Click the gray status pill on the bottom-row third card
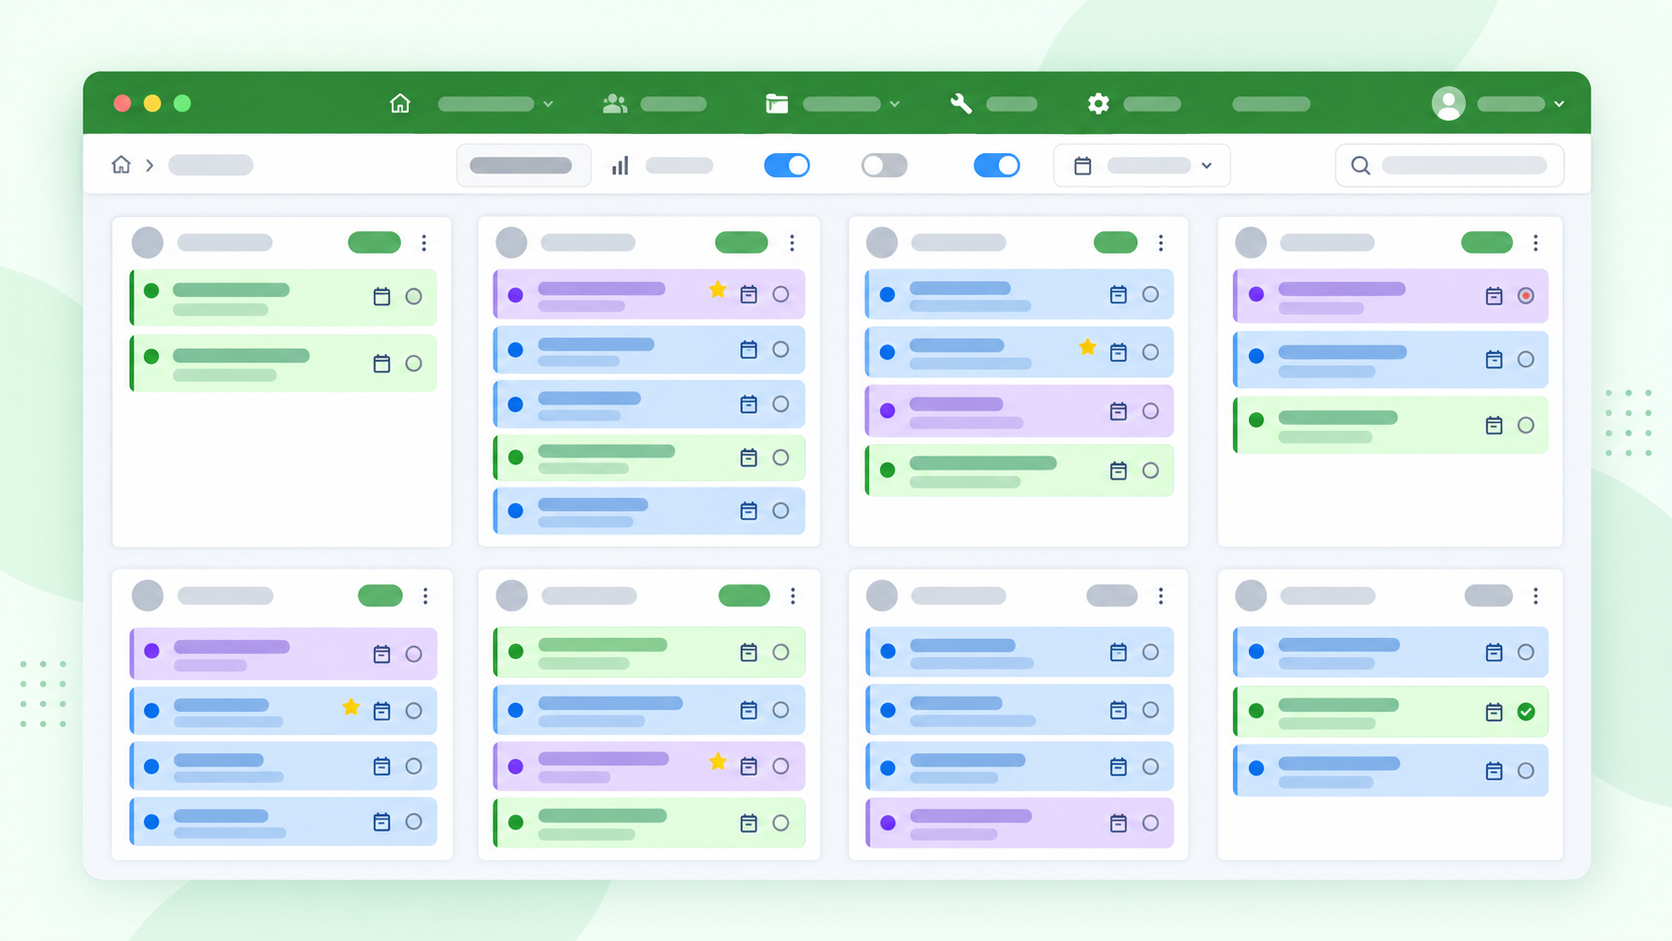Viewport: 1672px width, 941px height. pos(1112,596)
